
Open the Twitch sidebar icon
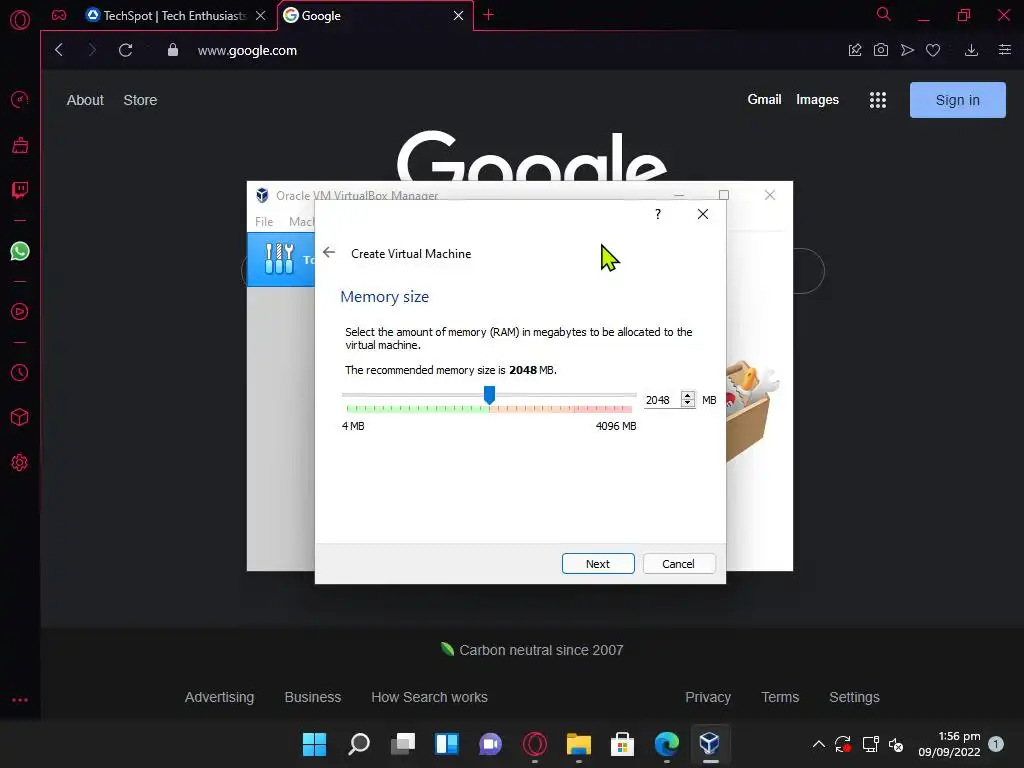click(20, 190)
